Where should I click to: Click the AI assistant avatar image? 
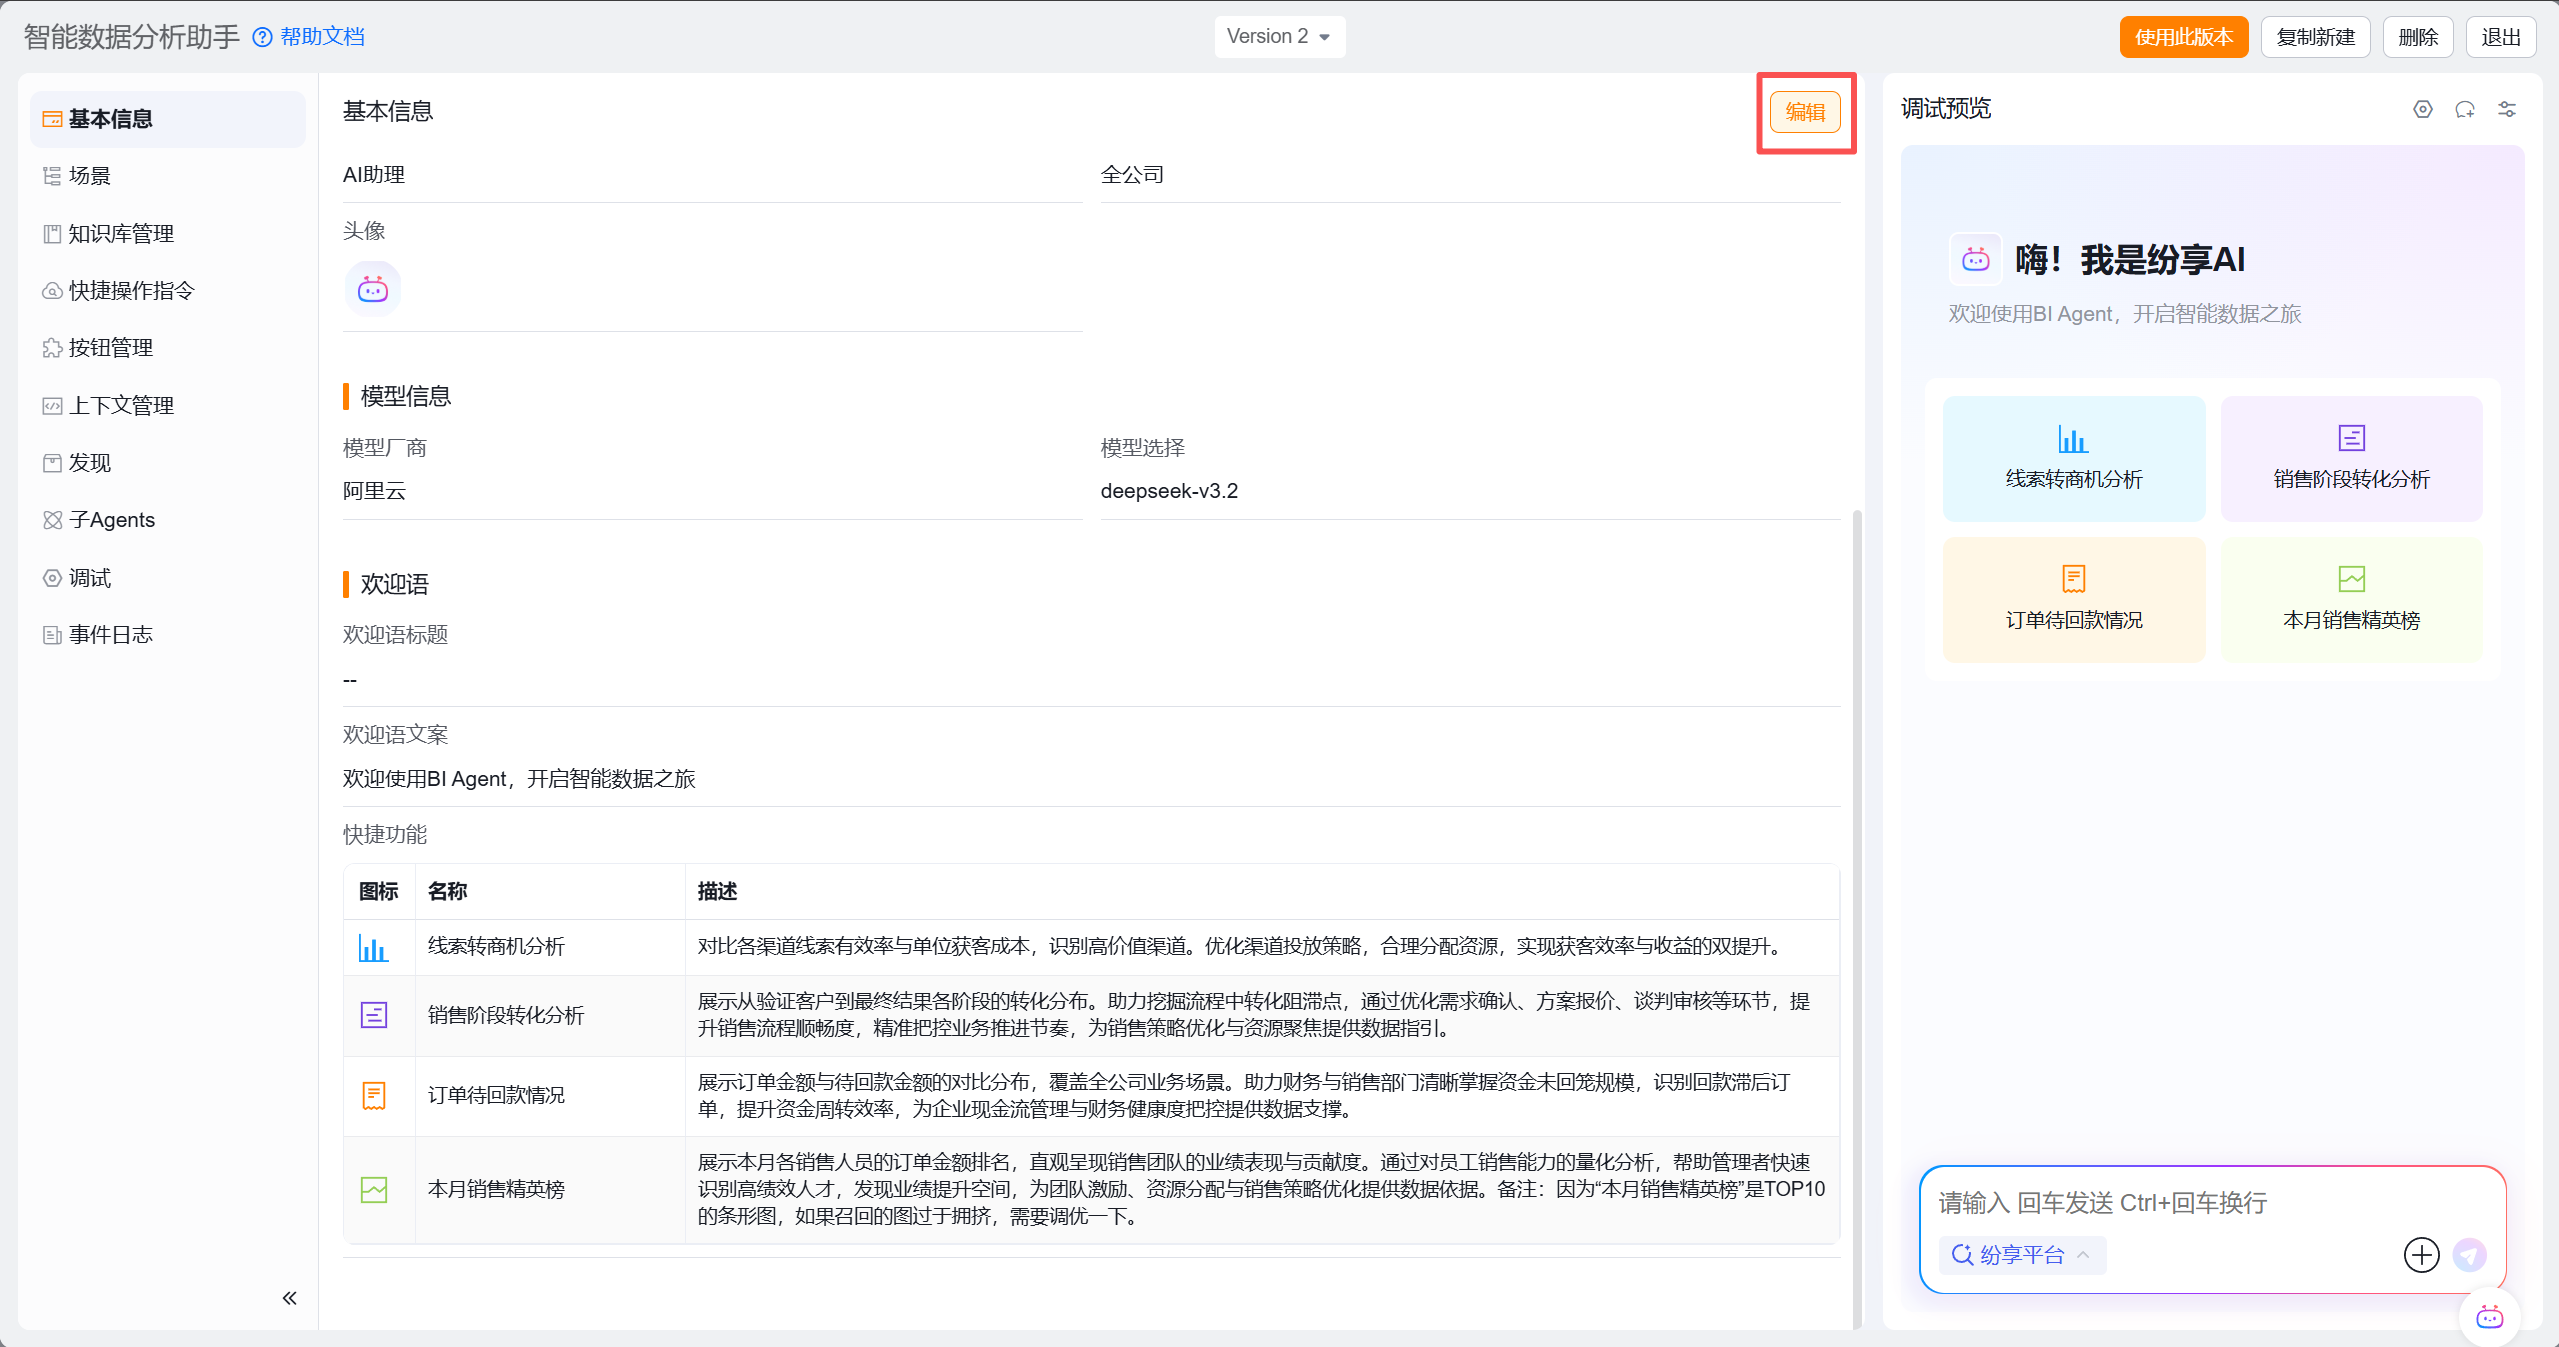click(x=373, y=290)
